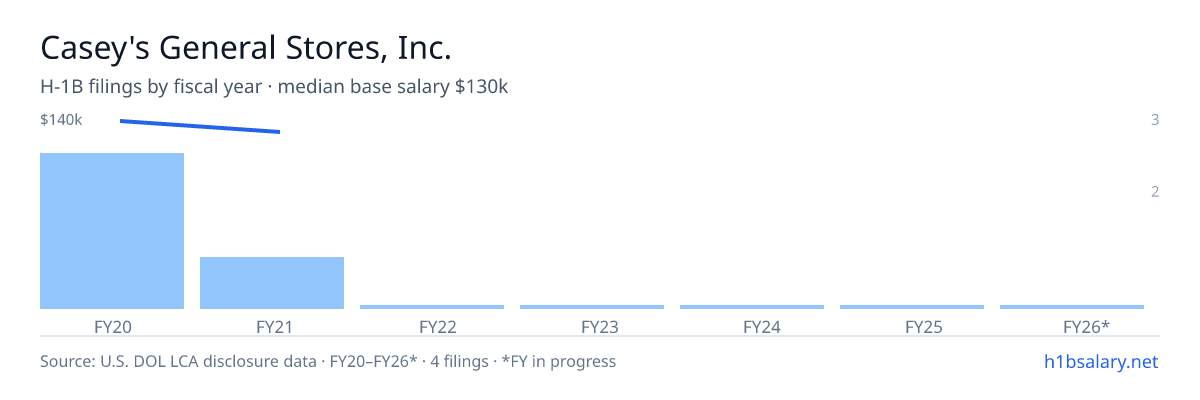Click the FY20 filings bar
This screenshot has width=1200, height=400.
tap(112, 231)
